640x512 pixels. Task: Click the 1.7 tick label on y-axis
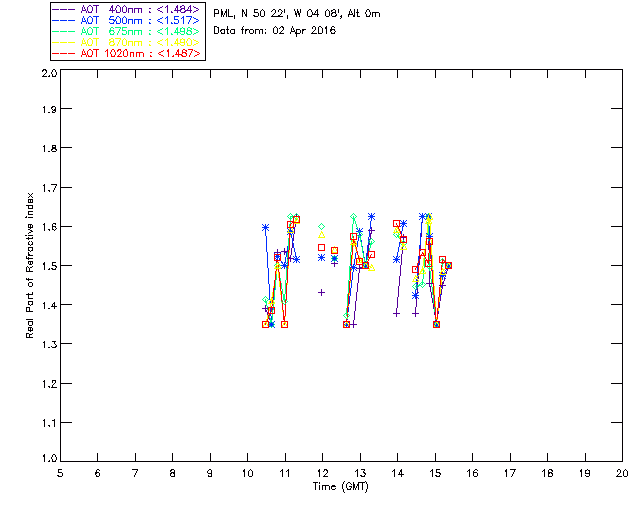pos(47,189)
